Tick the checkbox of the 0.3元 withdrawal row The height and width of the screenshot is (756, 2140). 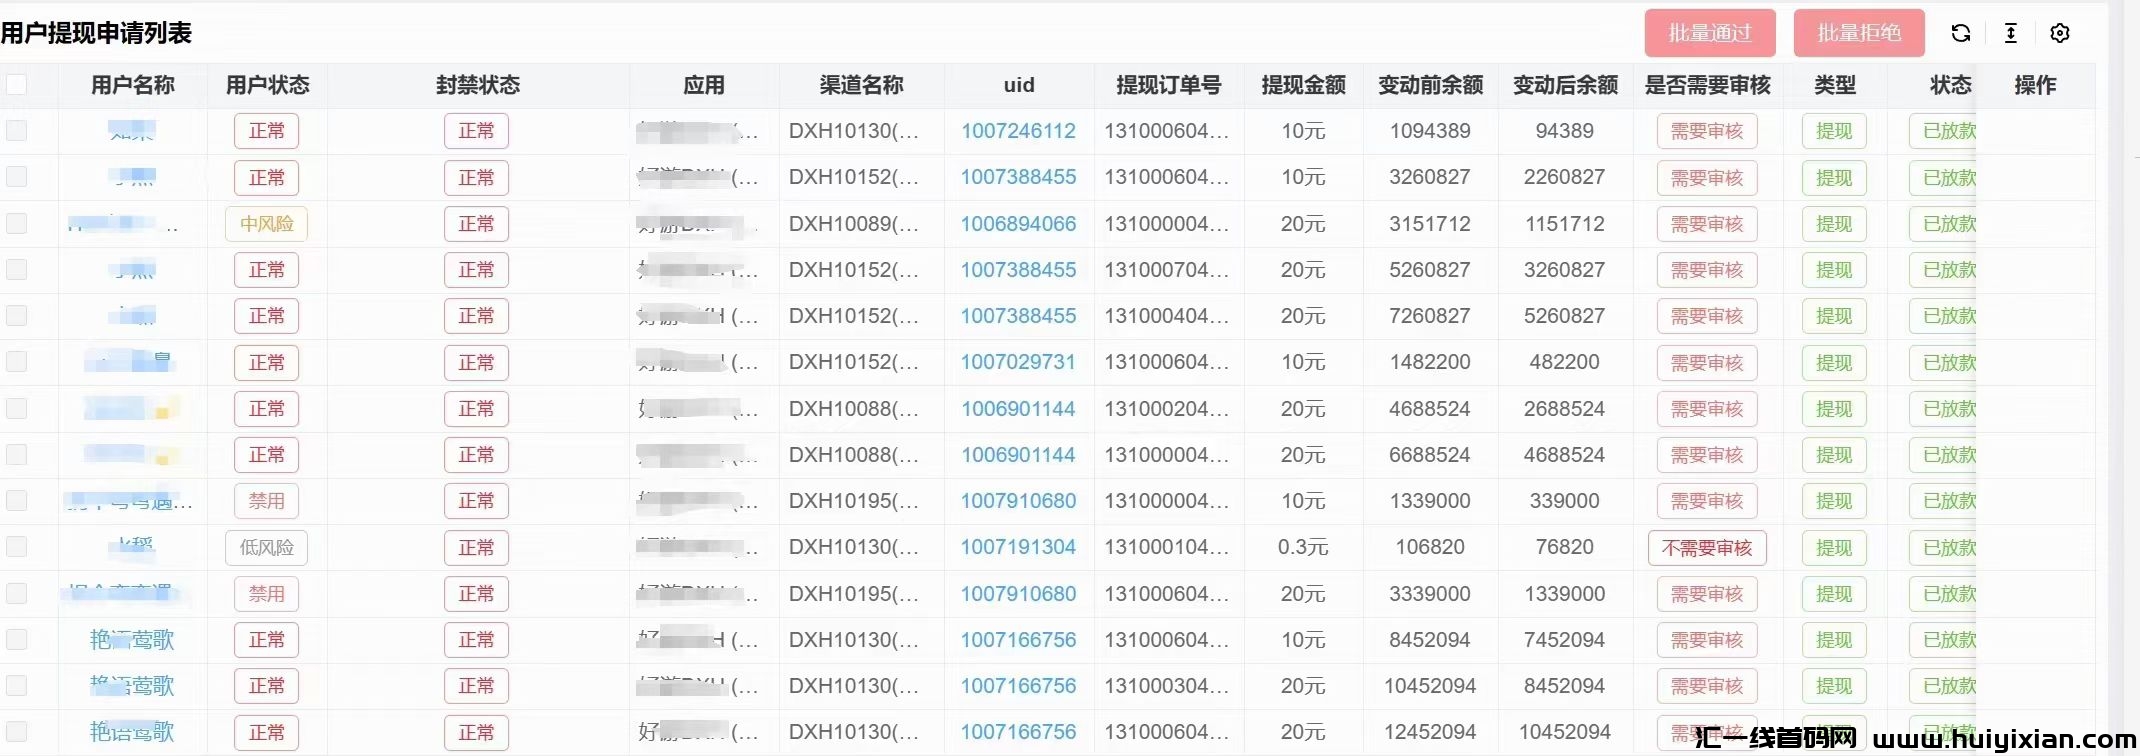tap(17, 547)
